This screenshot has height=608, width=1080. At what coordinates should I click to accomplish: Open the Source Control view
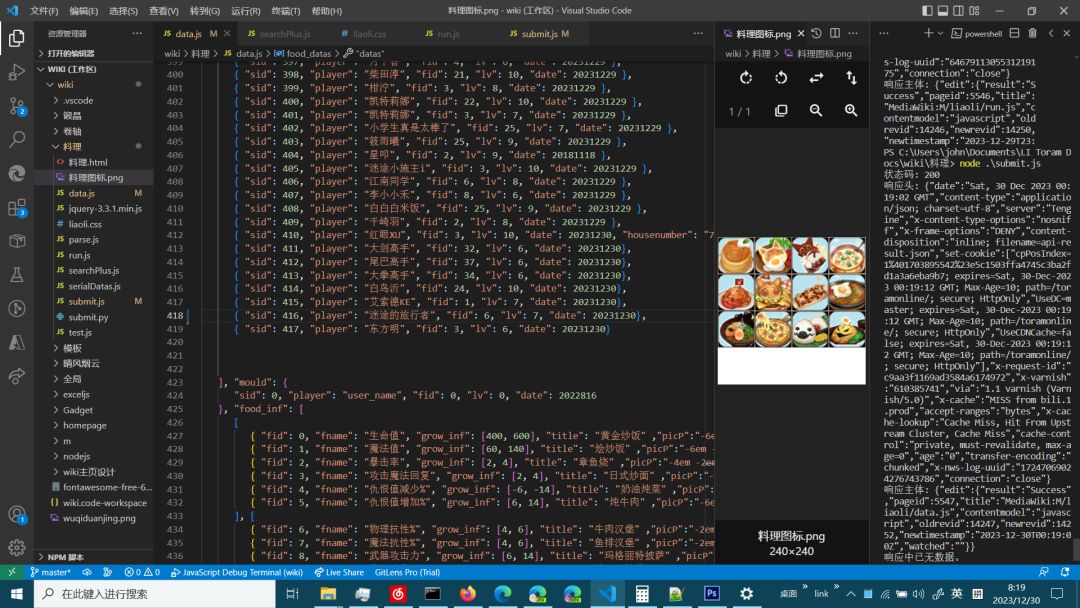click(17, 106)
